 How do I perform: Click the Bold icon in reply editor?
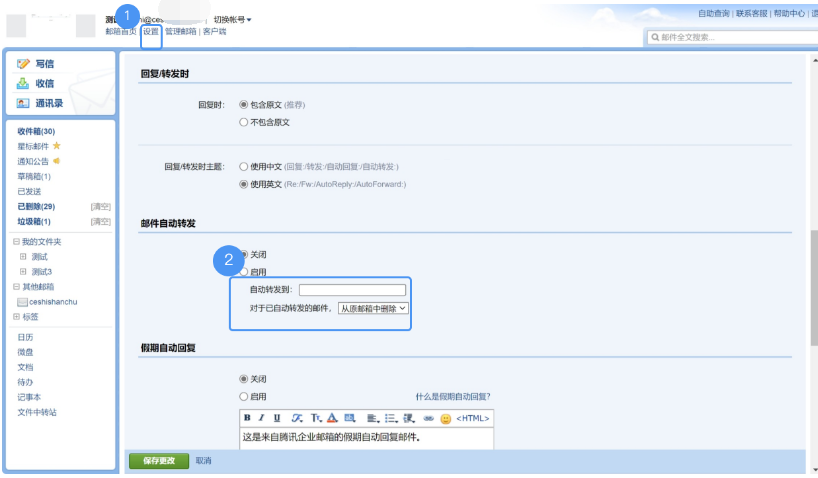pos(247,418)
